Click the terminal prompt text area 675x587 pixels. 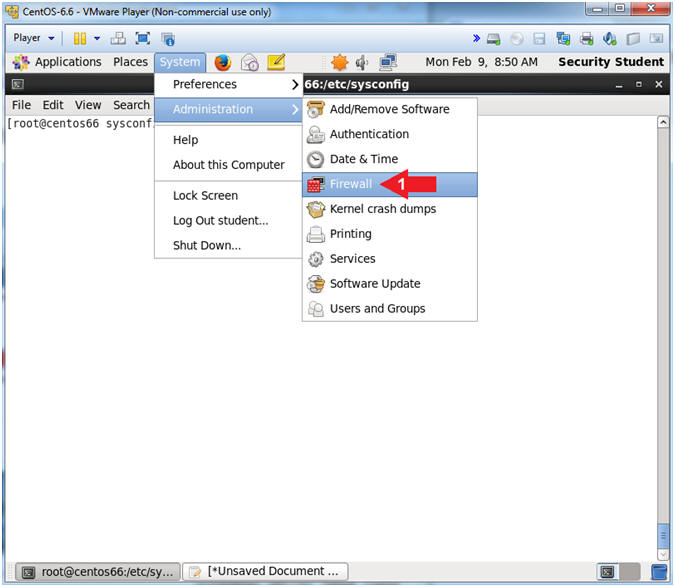pos(81,124)
